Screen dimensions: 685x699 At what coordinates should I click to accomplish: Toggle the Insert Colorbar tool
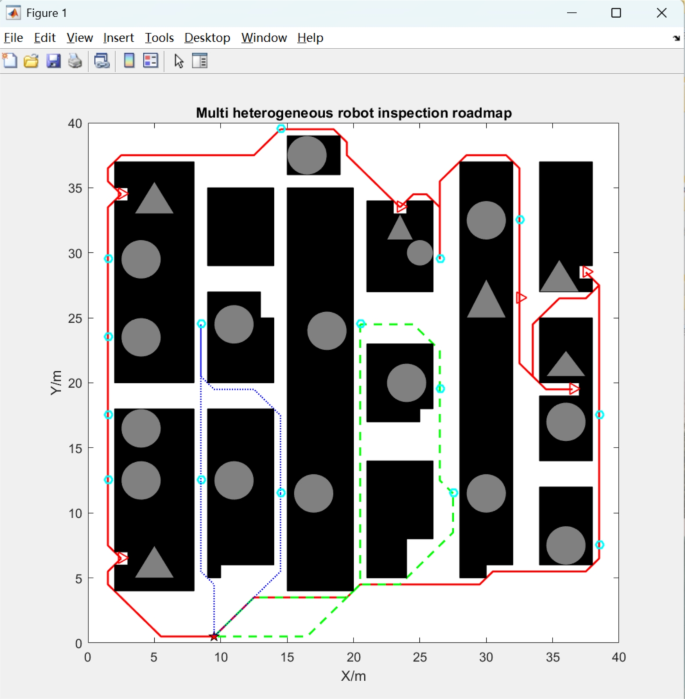tap(129, 61)
